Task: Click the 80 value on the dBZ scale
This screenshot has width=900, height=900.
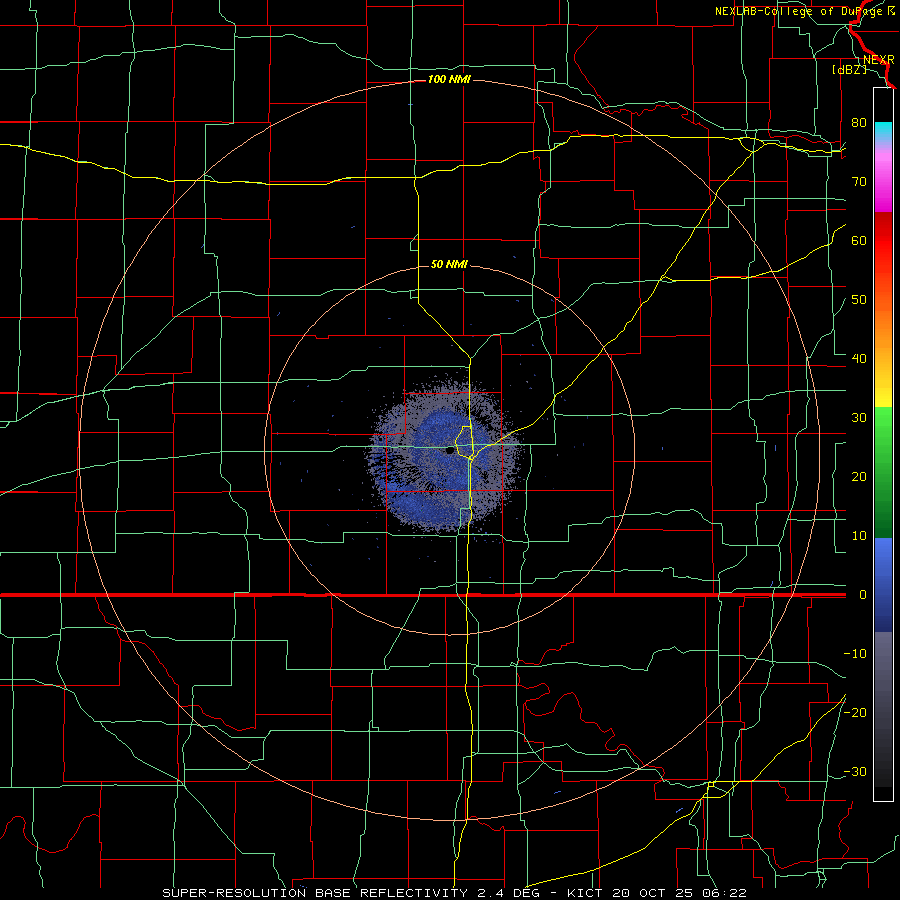Action: pos(859,123)
